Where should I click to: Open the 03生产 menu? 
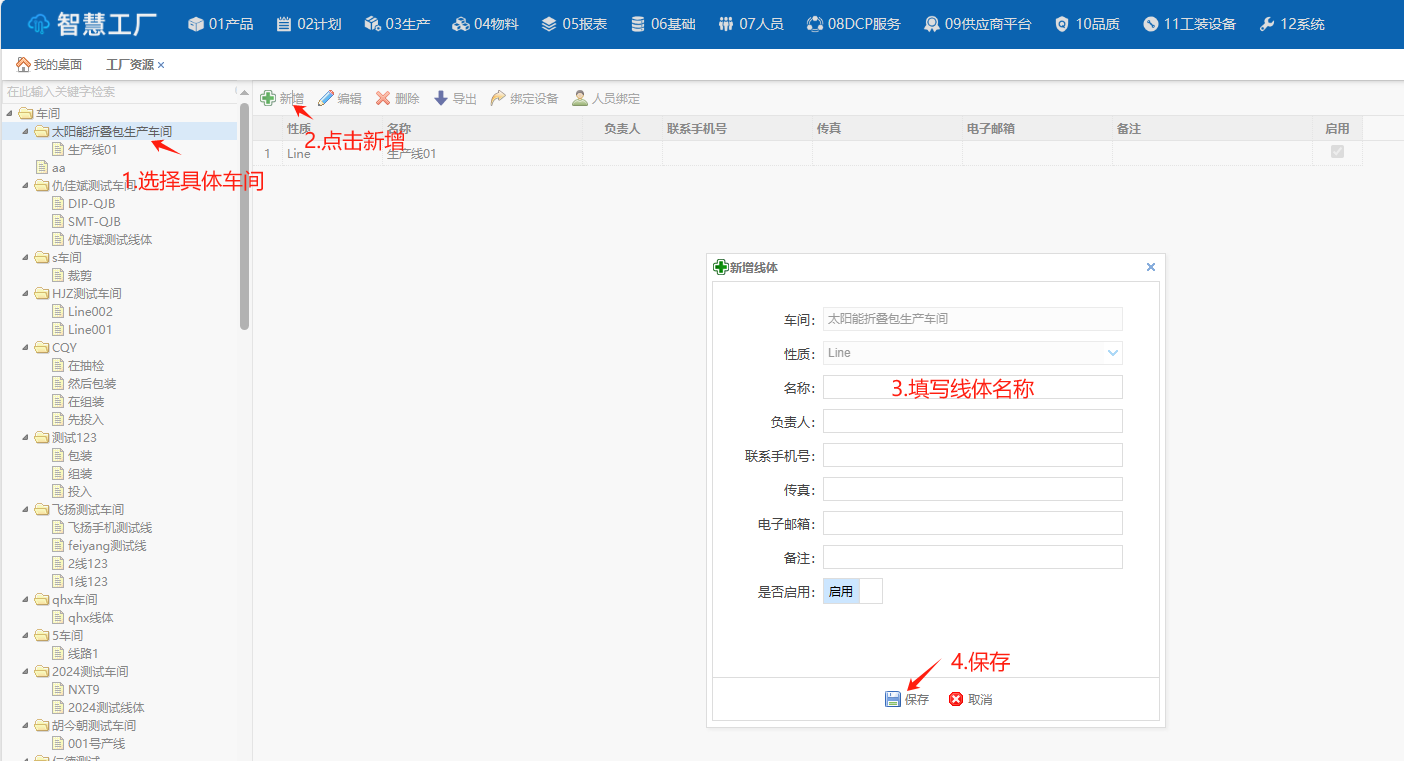click(x=397, y=24)
